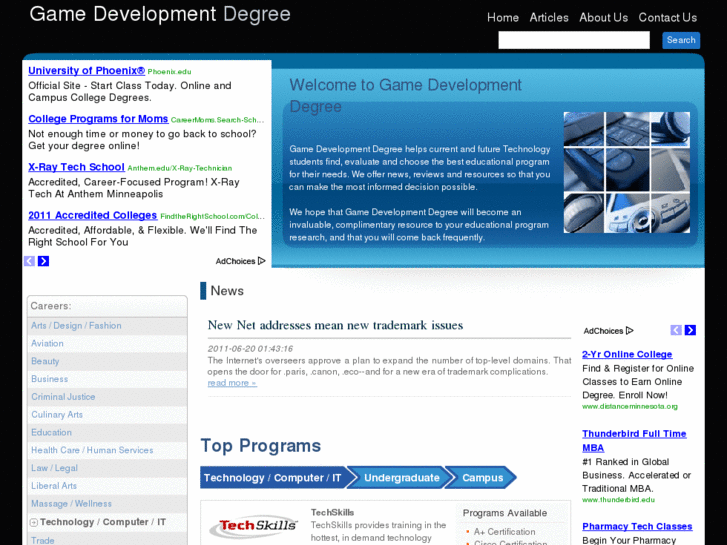This screenshot has width=727, height=545.
Task: Click AdChoices icon in right sidebar
Action: (x=630, y=331)
